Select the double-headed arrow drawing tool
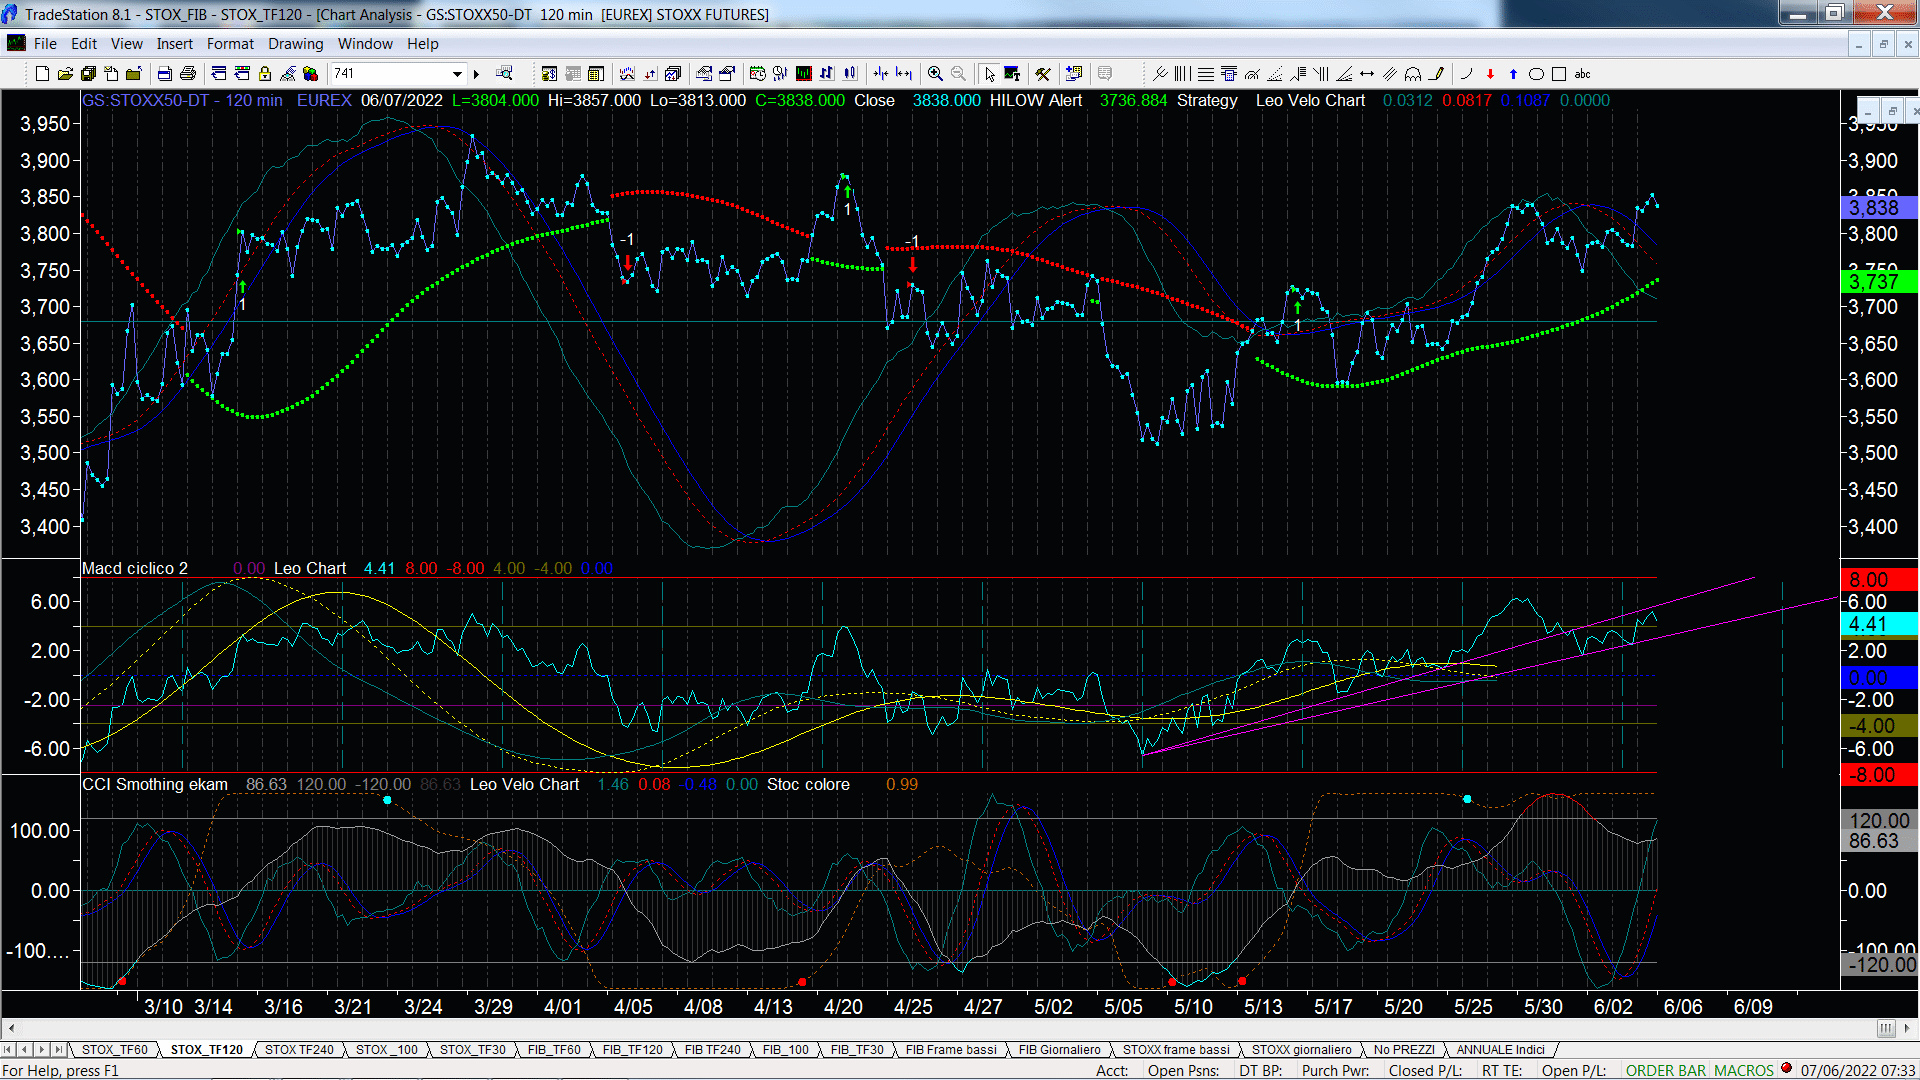The image size is (1920, 1080). point(1367,74)
